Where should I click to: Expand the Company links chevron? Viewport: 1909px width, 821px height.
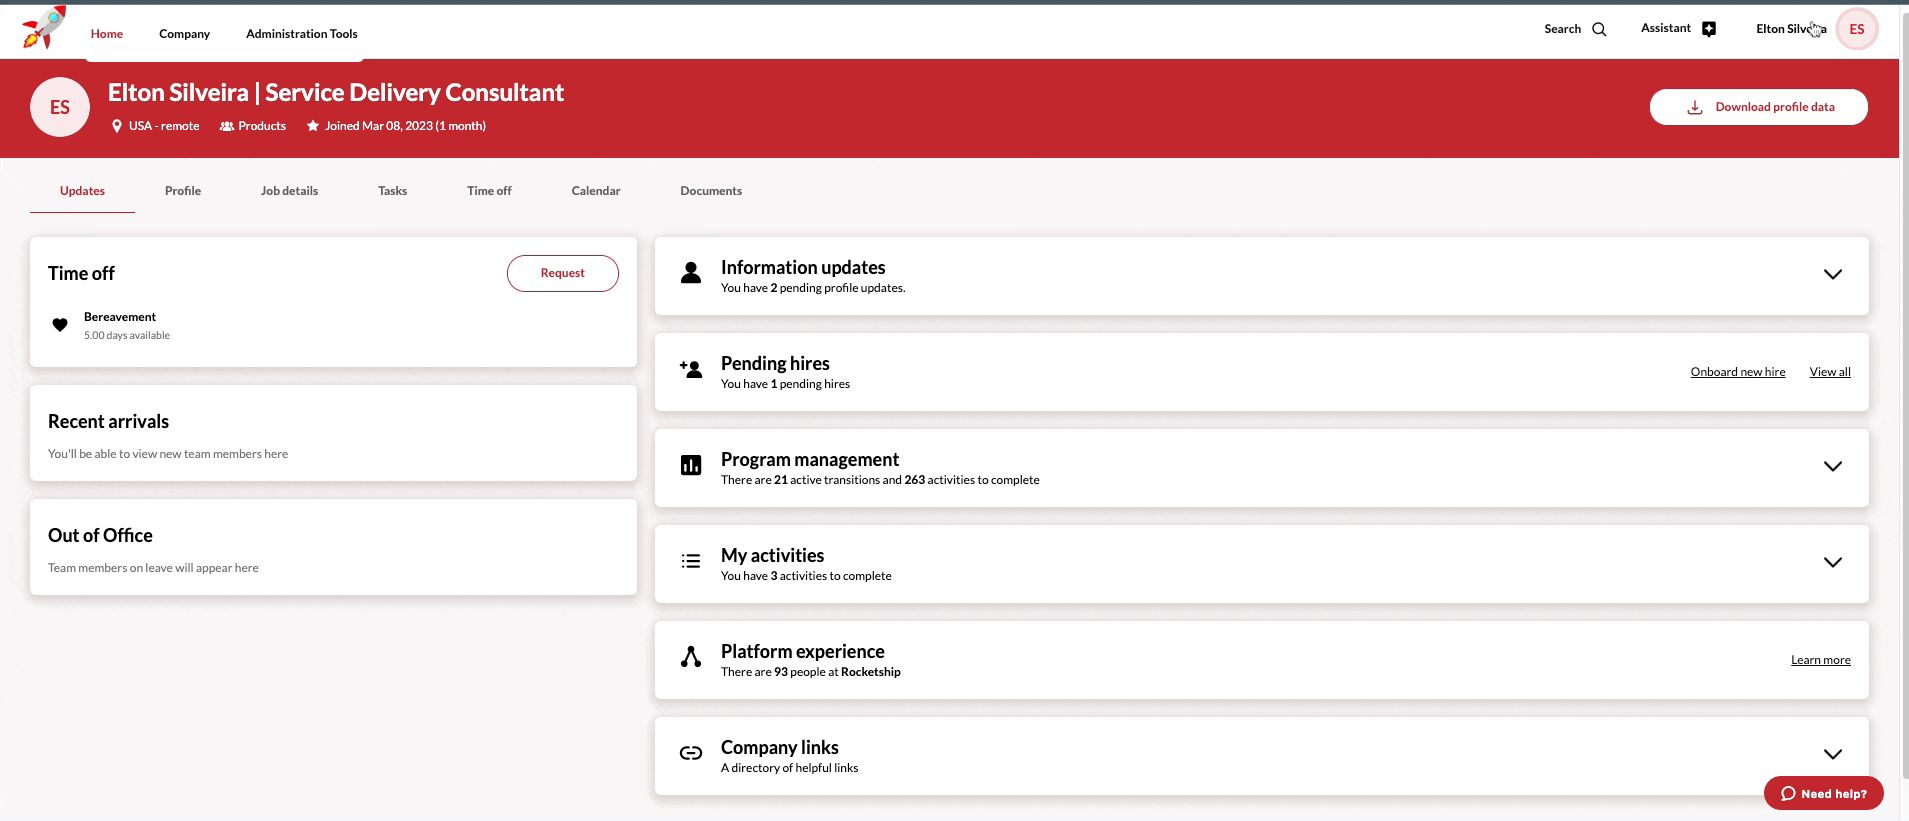[x=1832, y=755]
